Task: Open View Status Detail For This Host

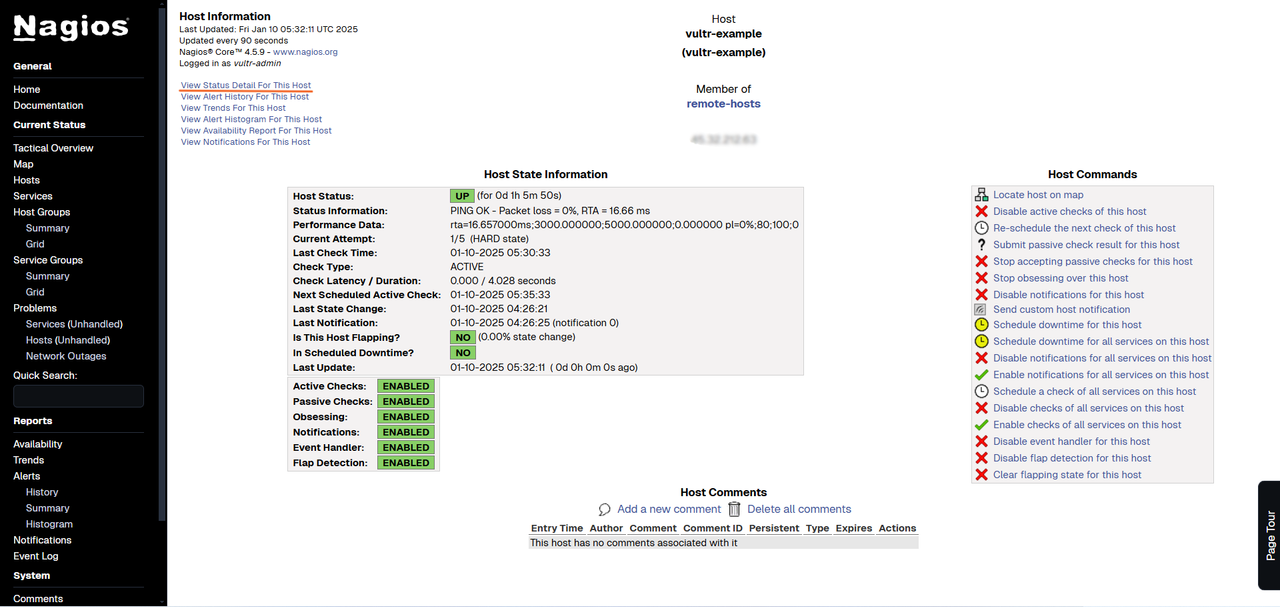Action: click(246, 85)
